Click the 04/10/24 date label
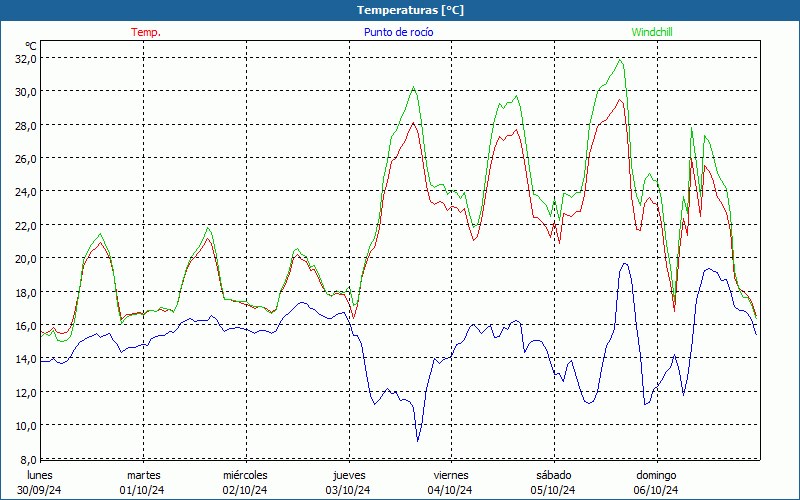This screenshot has width=800, height=500. pos(450,490)
